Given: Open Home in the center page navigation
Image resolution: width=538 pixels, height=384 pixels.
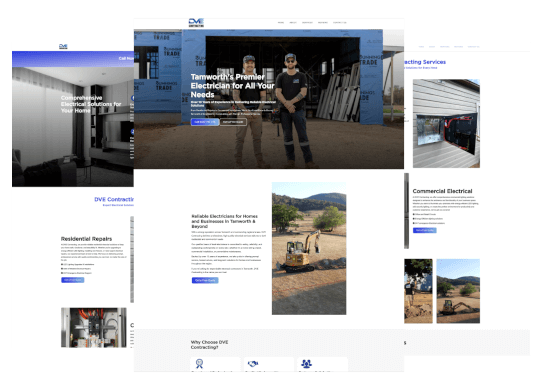Looking at the screenshot, I should point(281,23).
